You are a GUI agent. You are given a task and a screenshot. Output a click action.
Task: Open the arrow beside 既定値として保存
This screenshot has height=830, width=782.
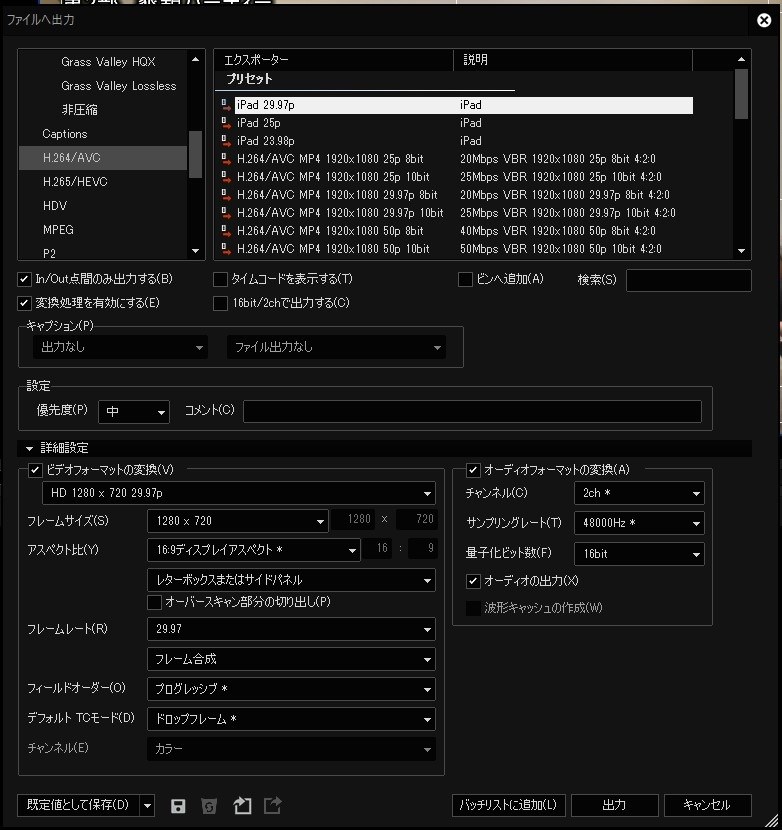point(147,806)
